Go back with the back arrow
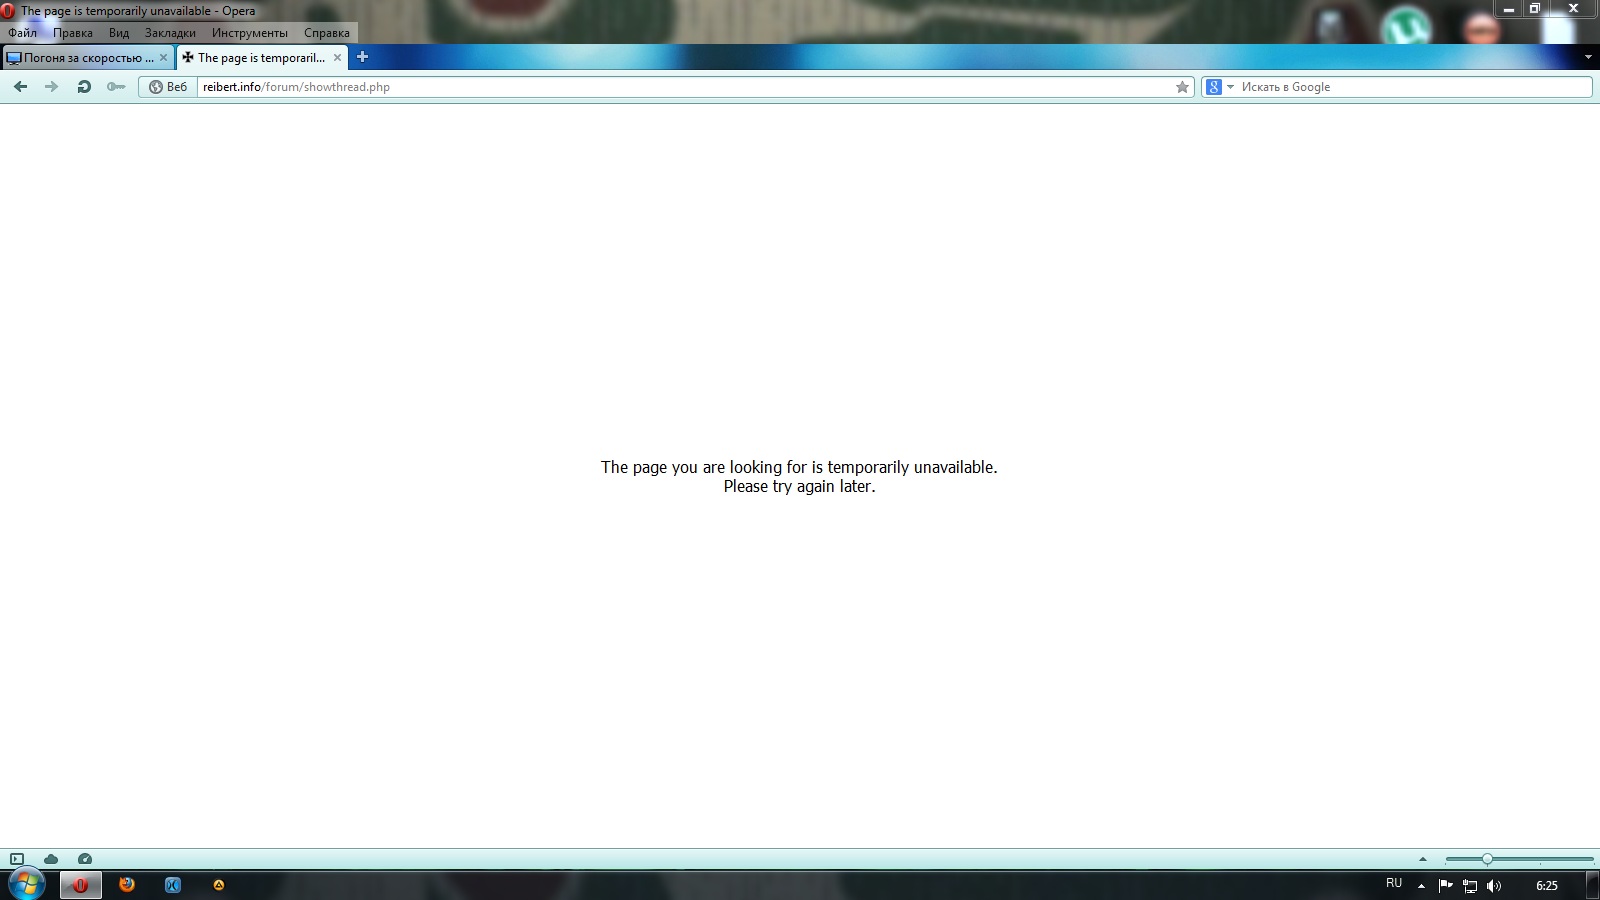Image resolution: width=1600 pixels, height=900 pixels. tap(20, 87)
